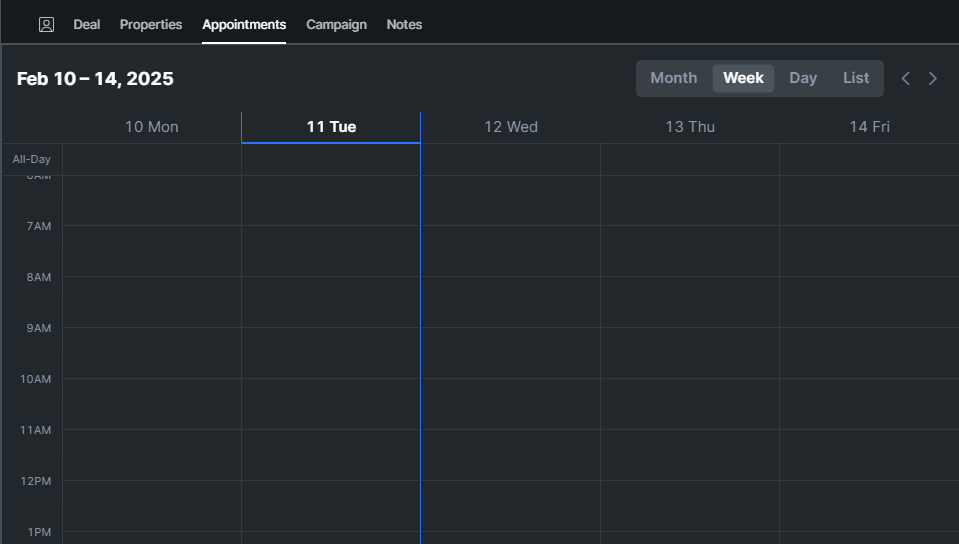Viewport: 959px width, 544px height.
Task: Open the 12 Wed day header
Action: (x=511, y=127)
